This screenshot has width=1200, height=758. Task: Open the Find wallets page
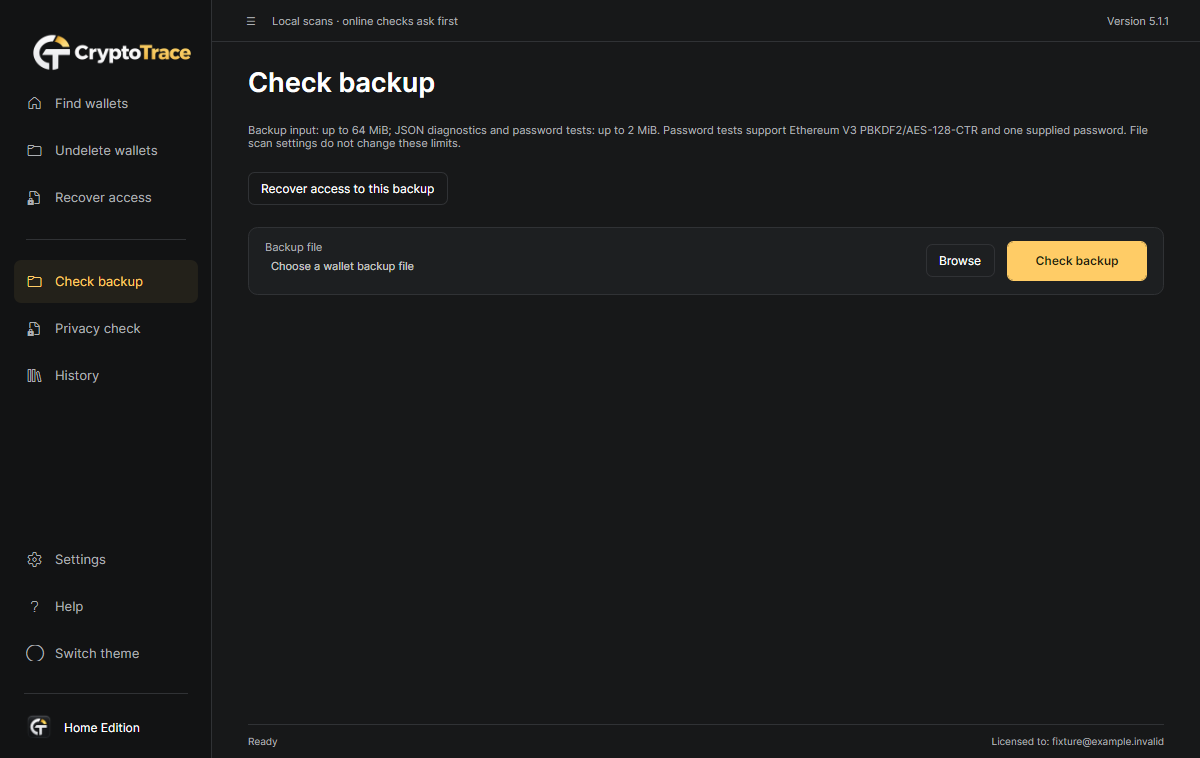pos(106,103)
